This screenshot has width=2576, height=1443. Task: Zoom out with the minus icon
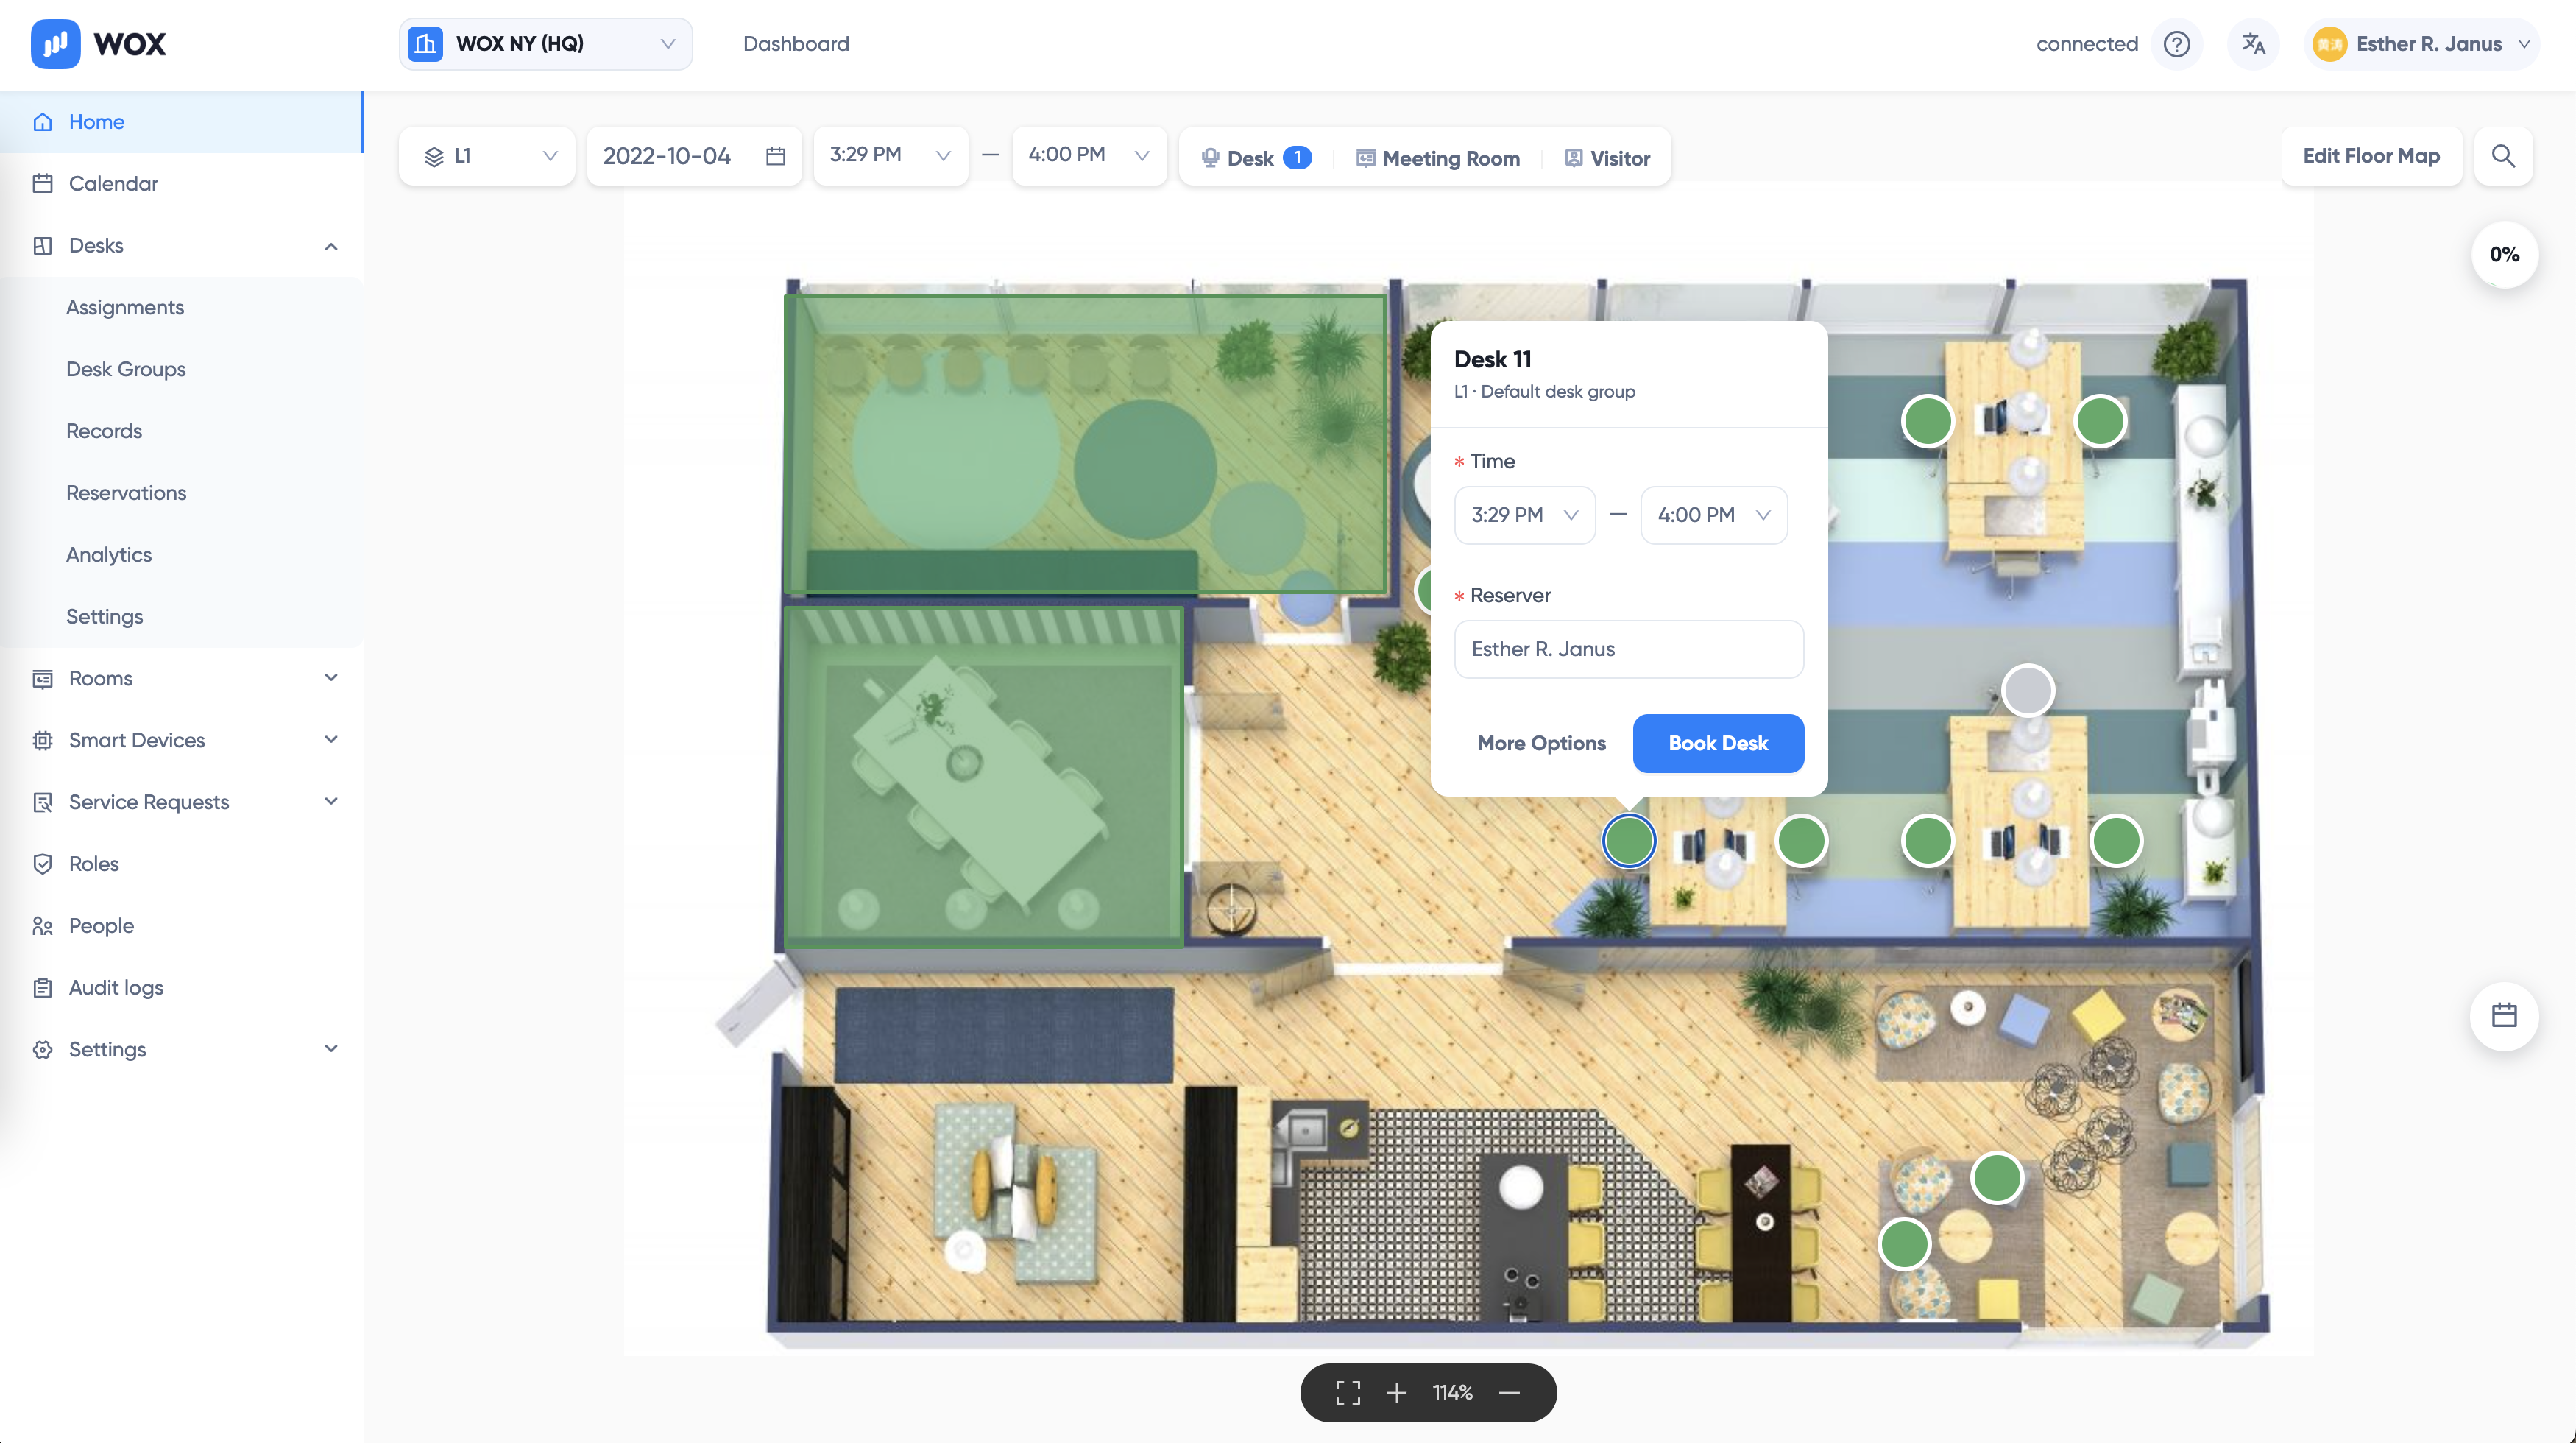click(x=1510, y=1393)
